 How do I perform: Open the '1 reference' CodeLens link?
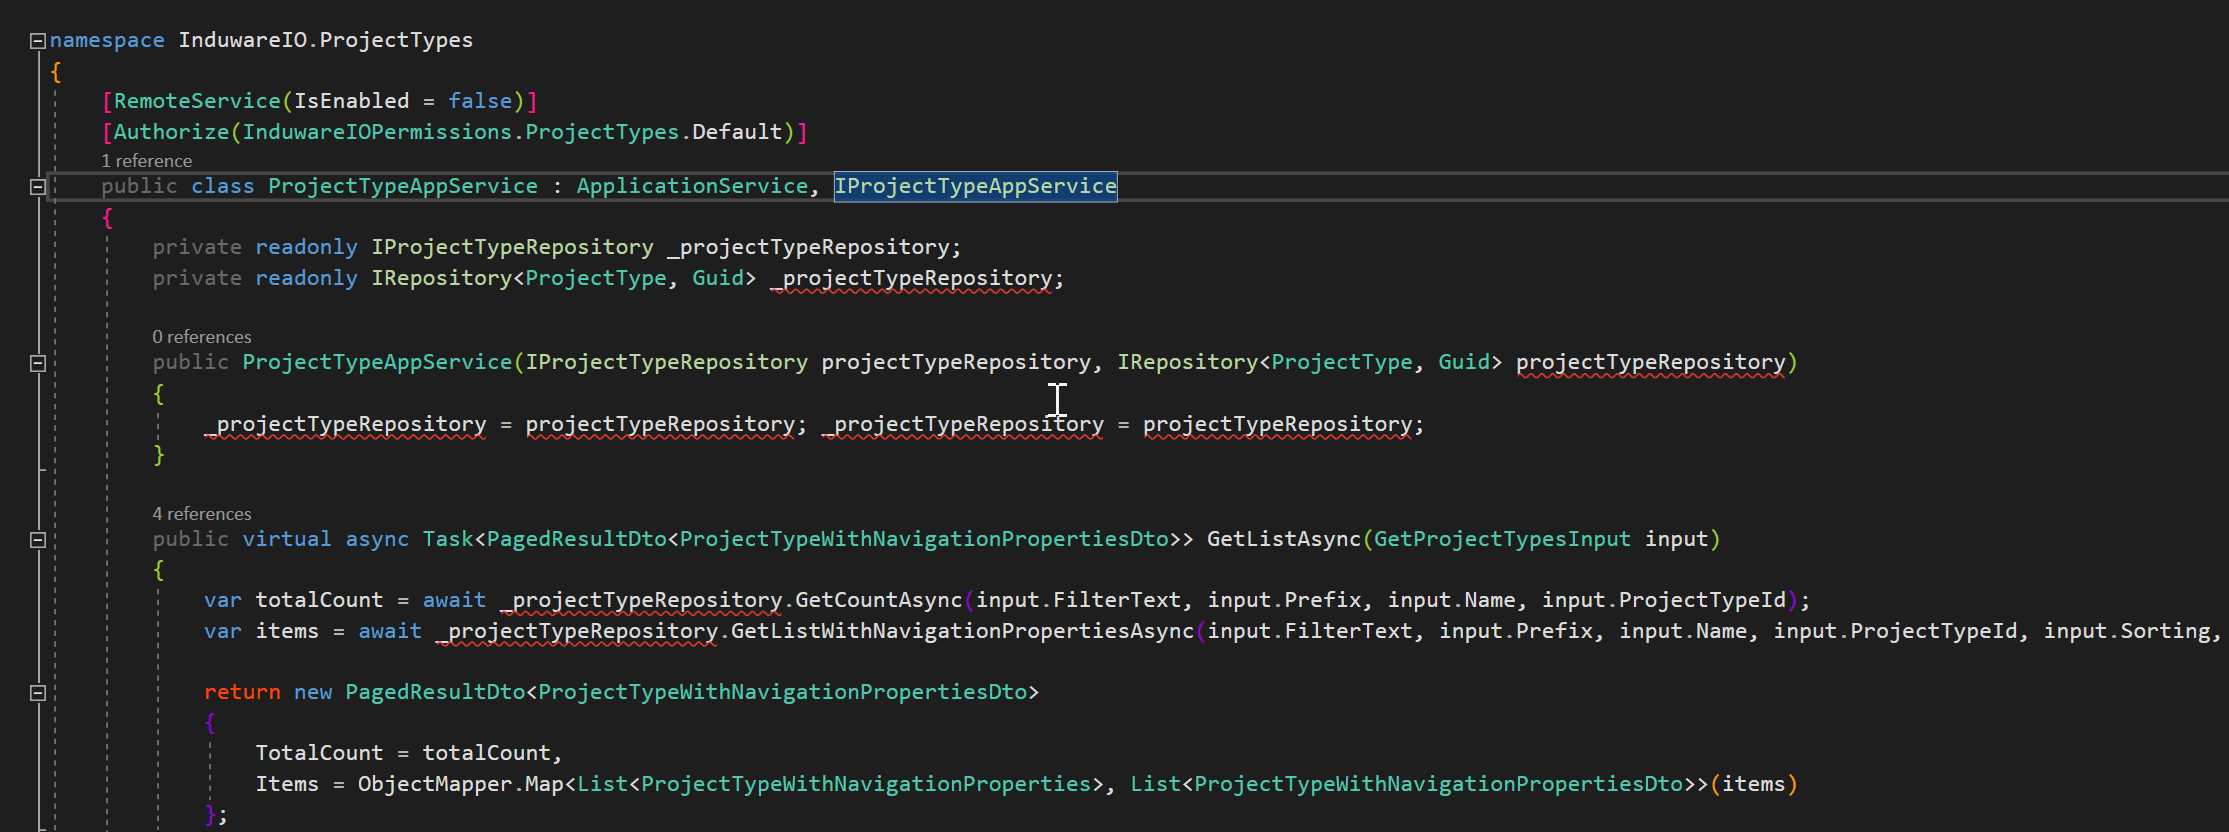[146, 161]
